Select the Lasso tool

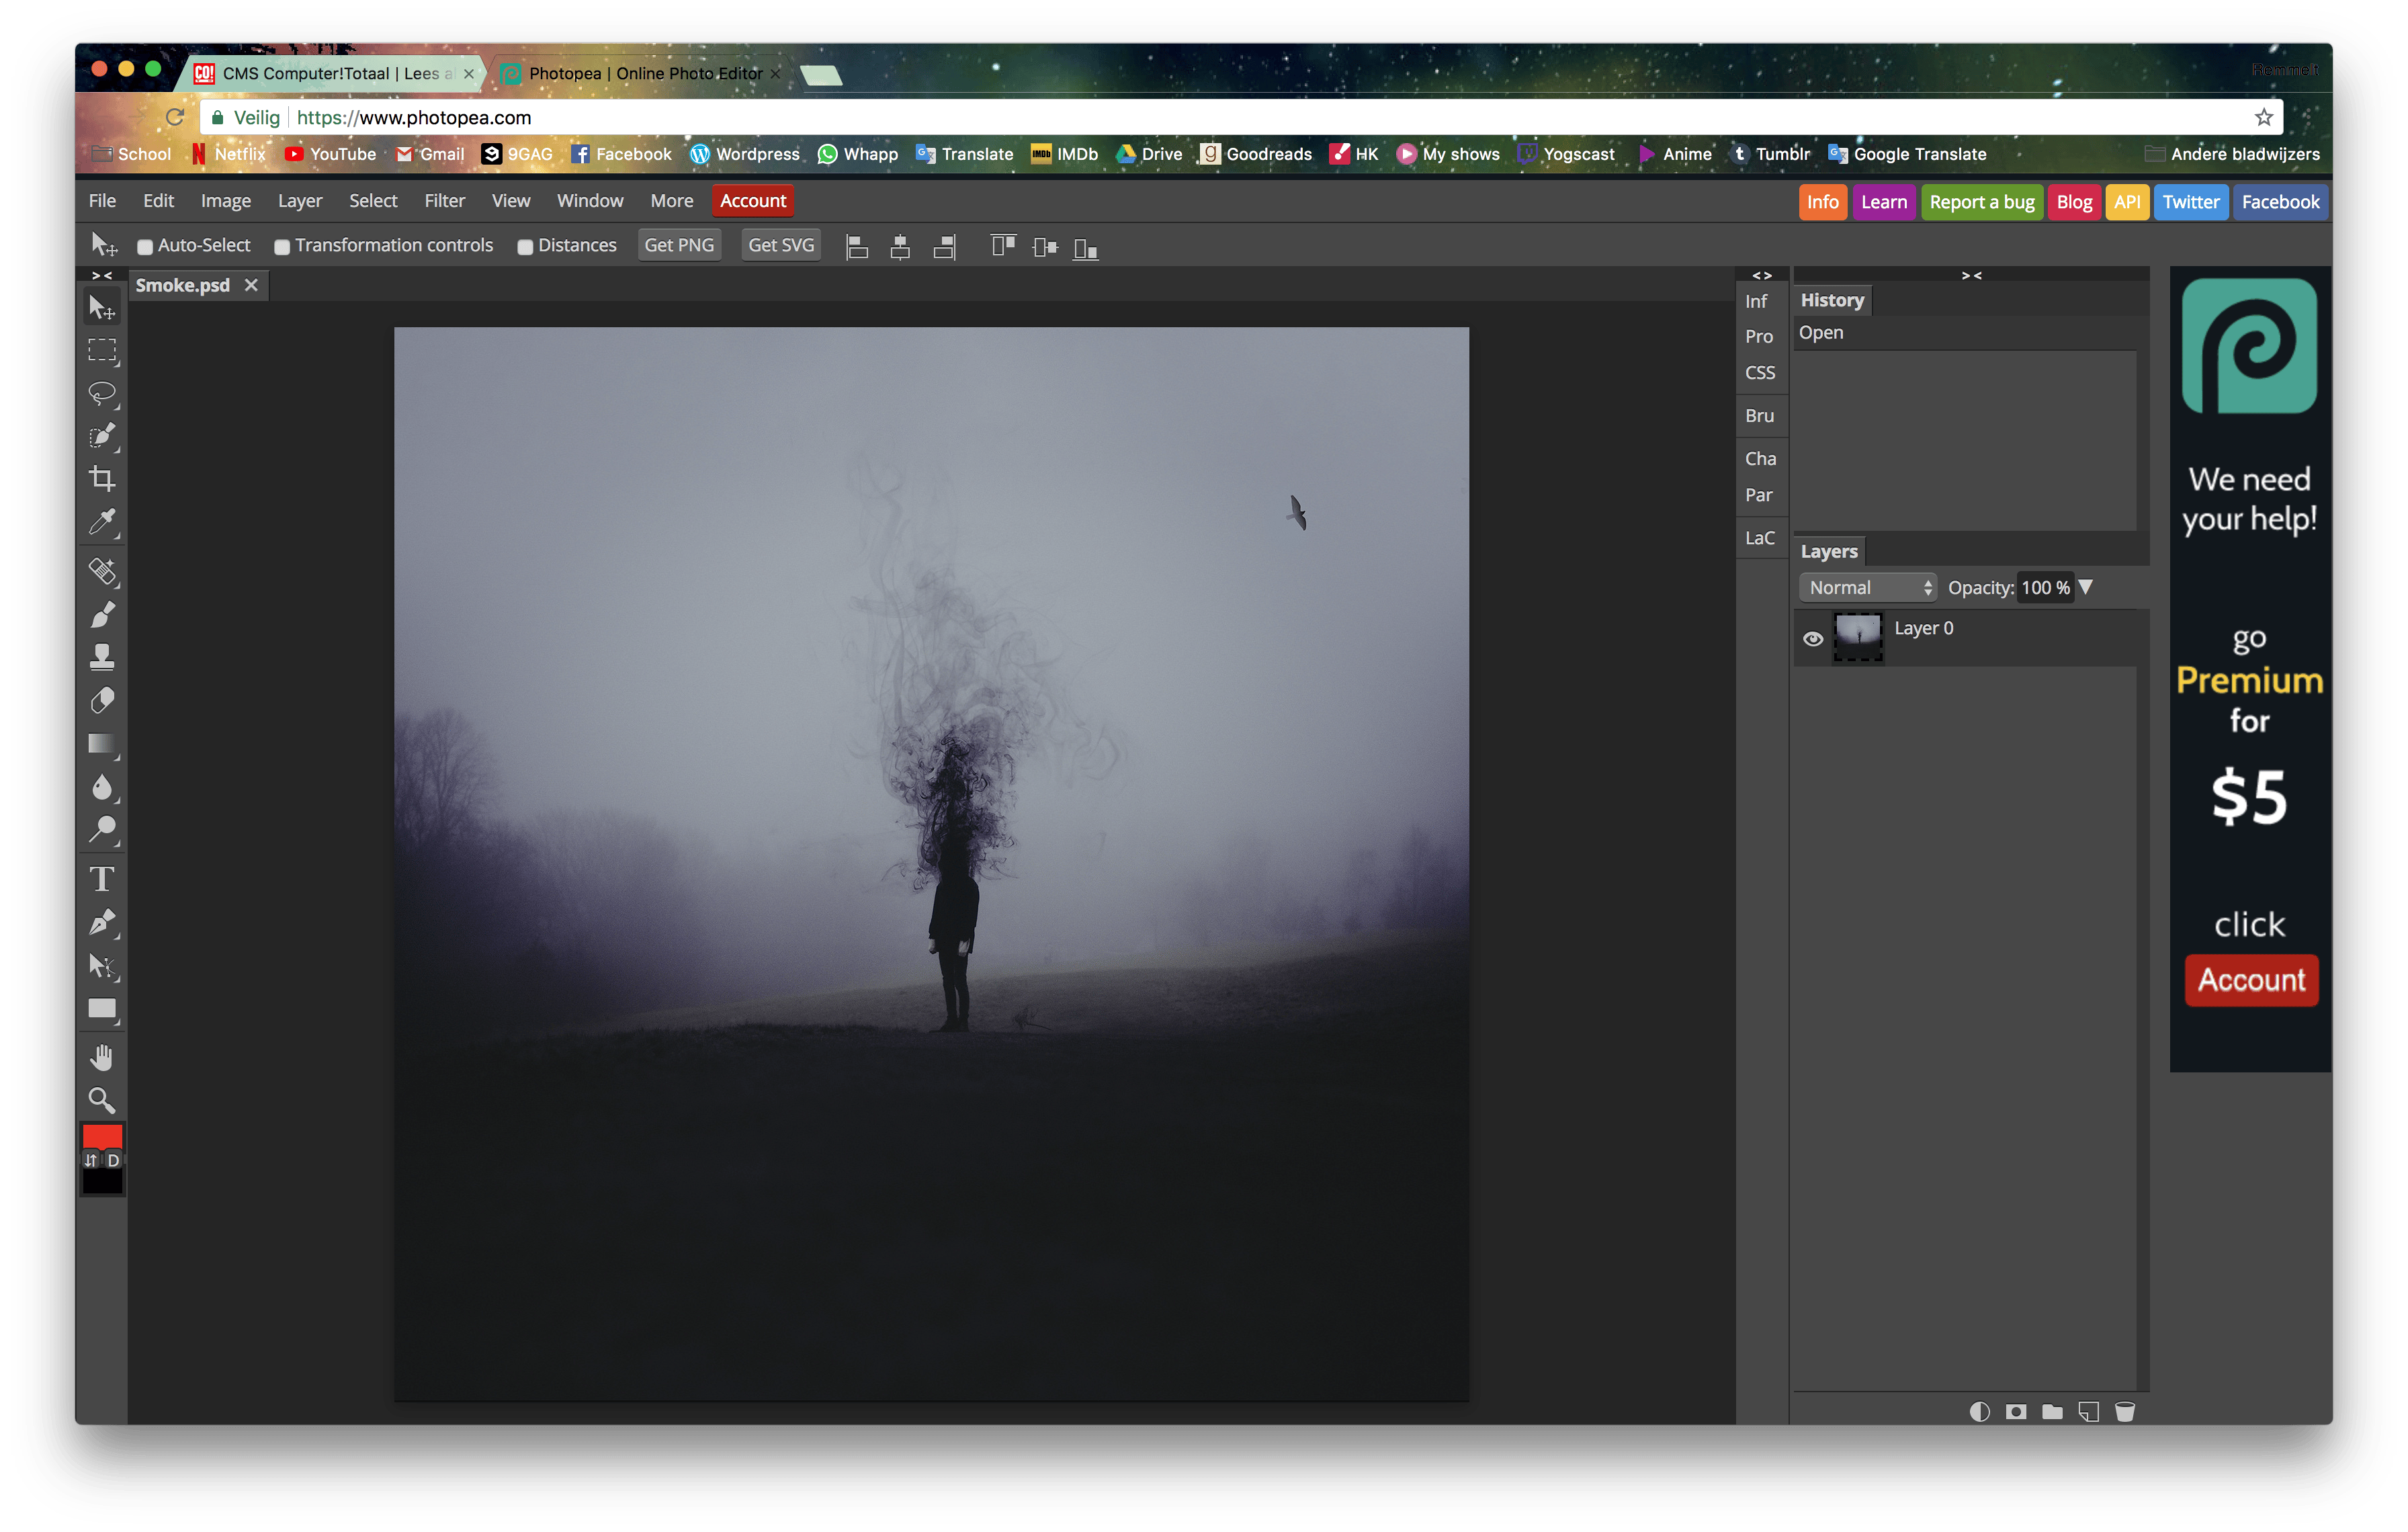point(102,393)
